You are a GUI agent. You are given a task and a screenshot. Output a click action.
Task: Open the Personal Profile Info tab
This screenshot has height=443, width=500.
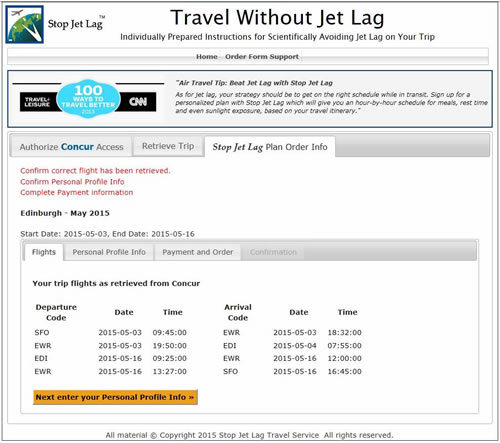pos(109,252)
